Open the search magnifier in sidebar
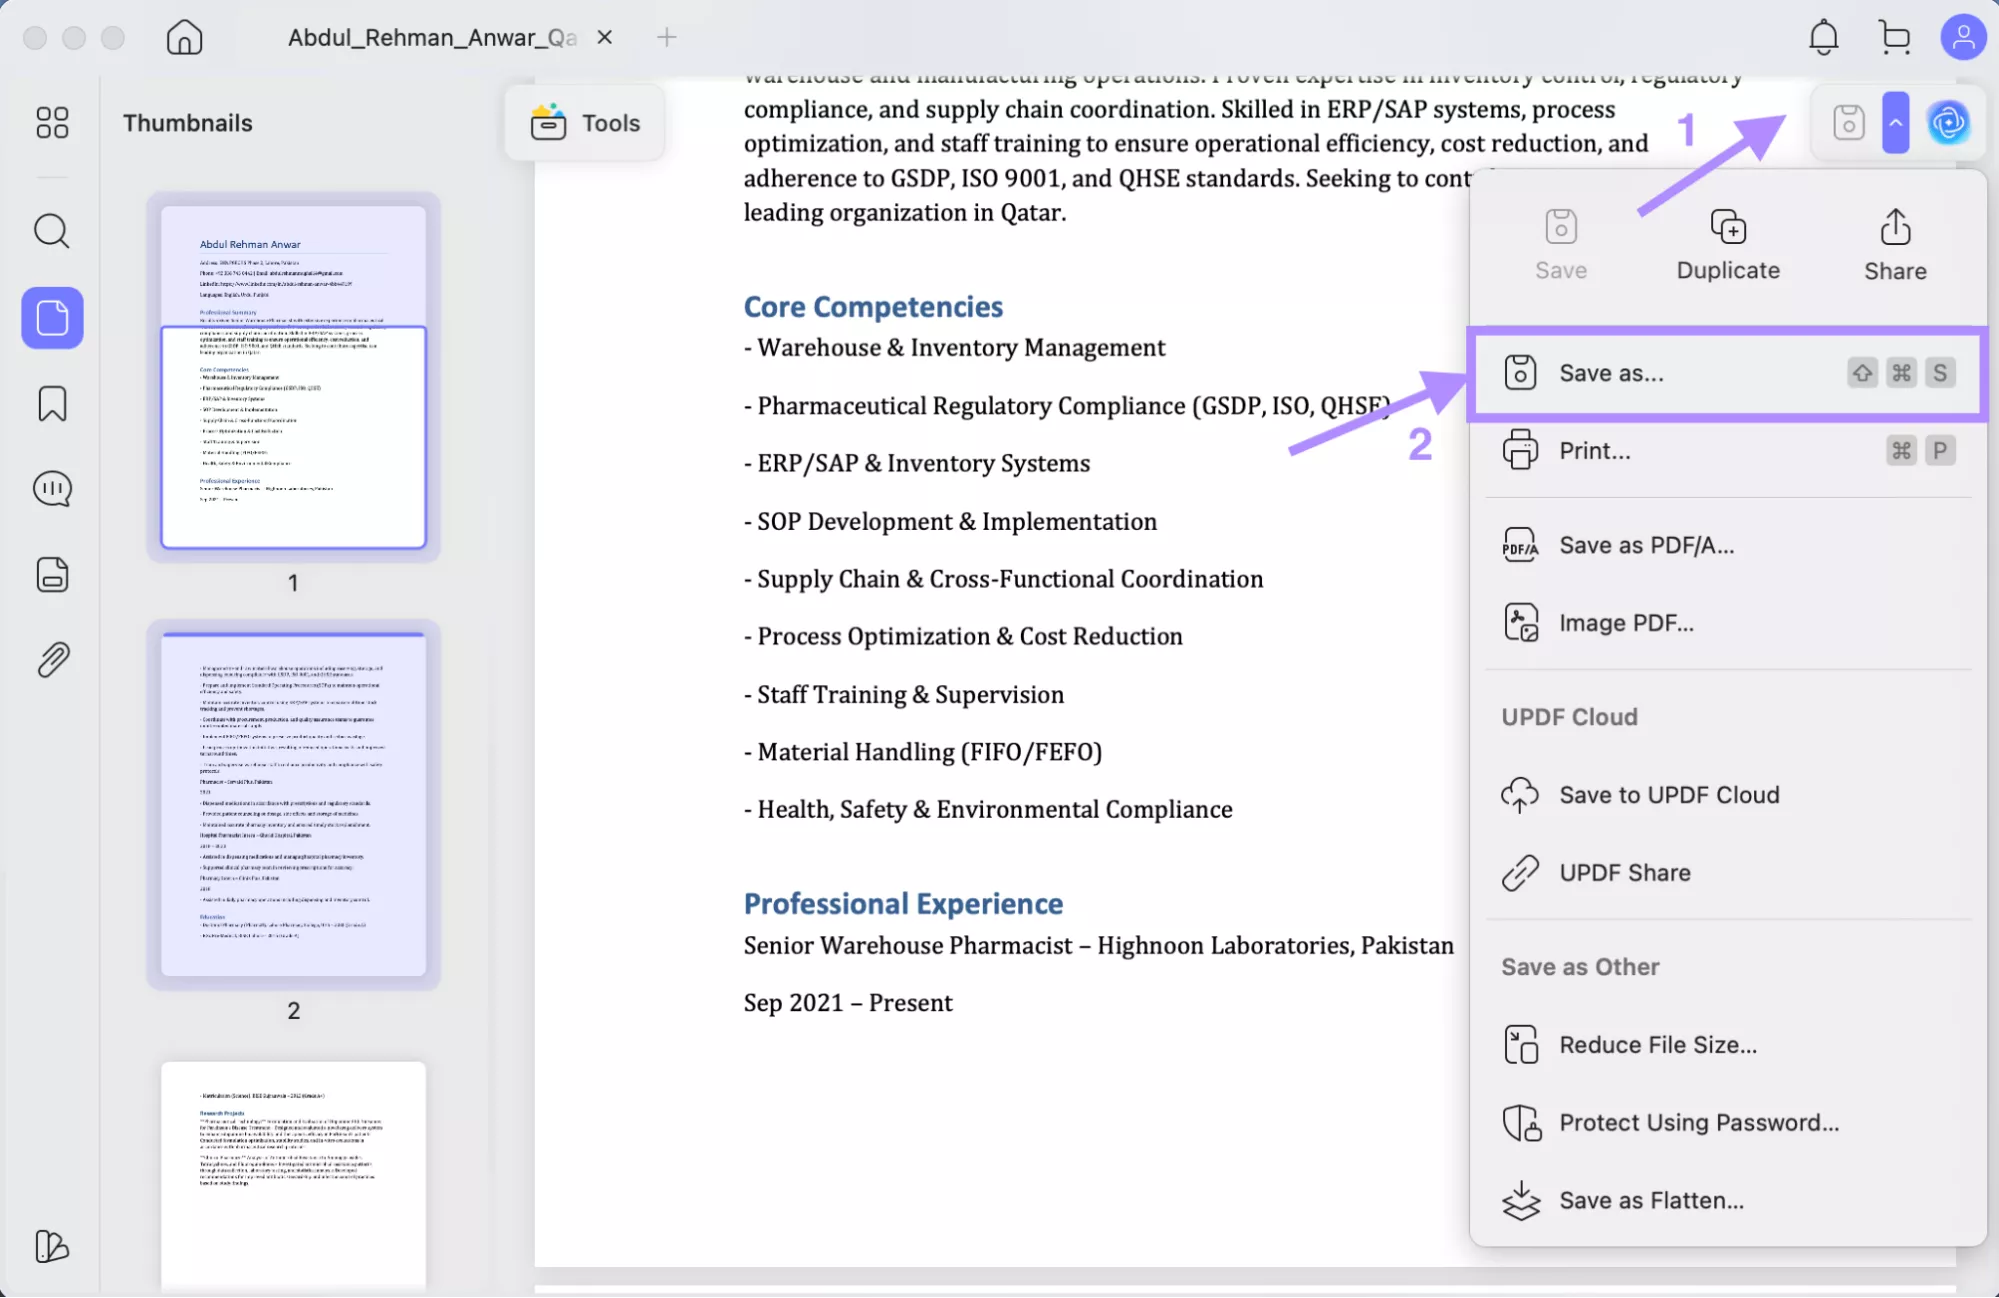1999x1298 pixels. click(52, 231)
